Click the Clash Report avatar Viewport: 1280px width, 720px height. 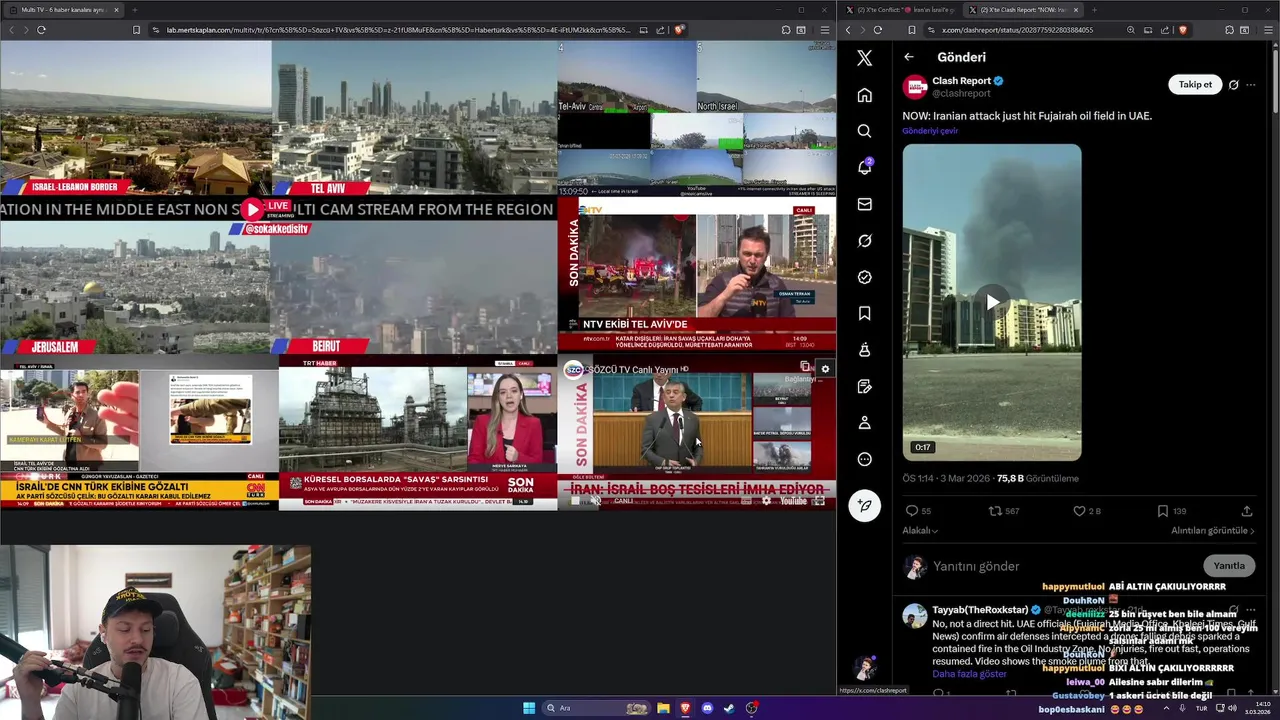[x=915, y=86]
